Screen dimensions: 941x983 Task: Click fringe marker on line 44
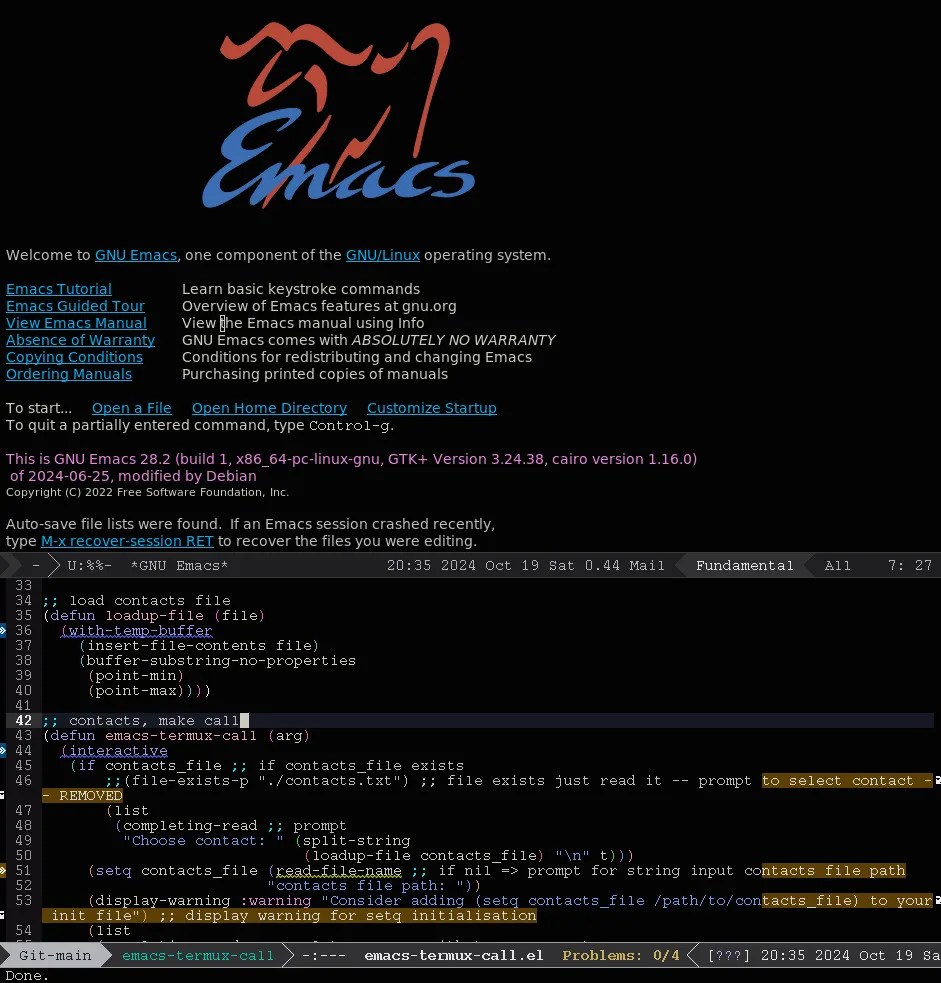click(3, 750)
